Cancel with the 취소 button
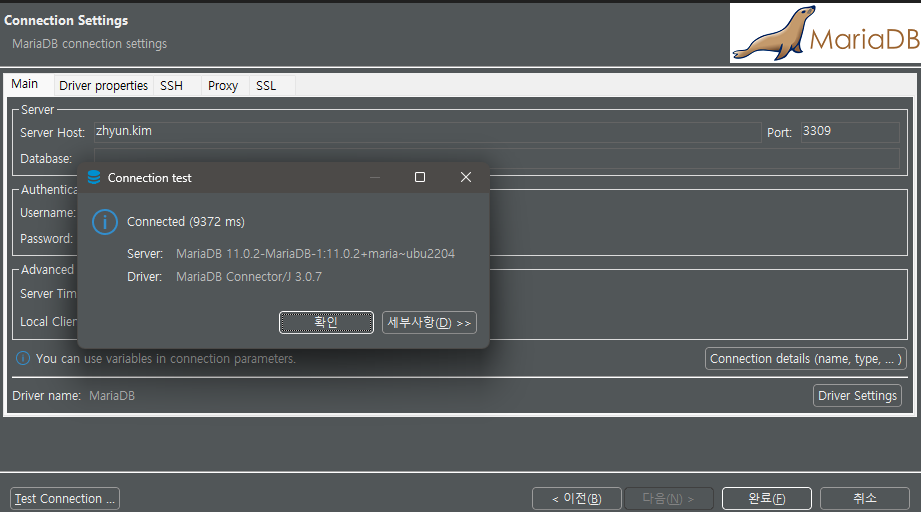 865,498
